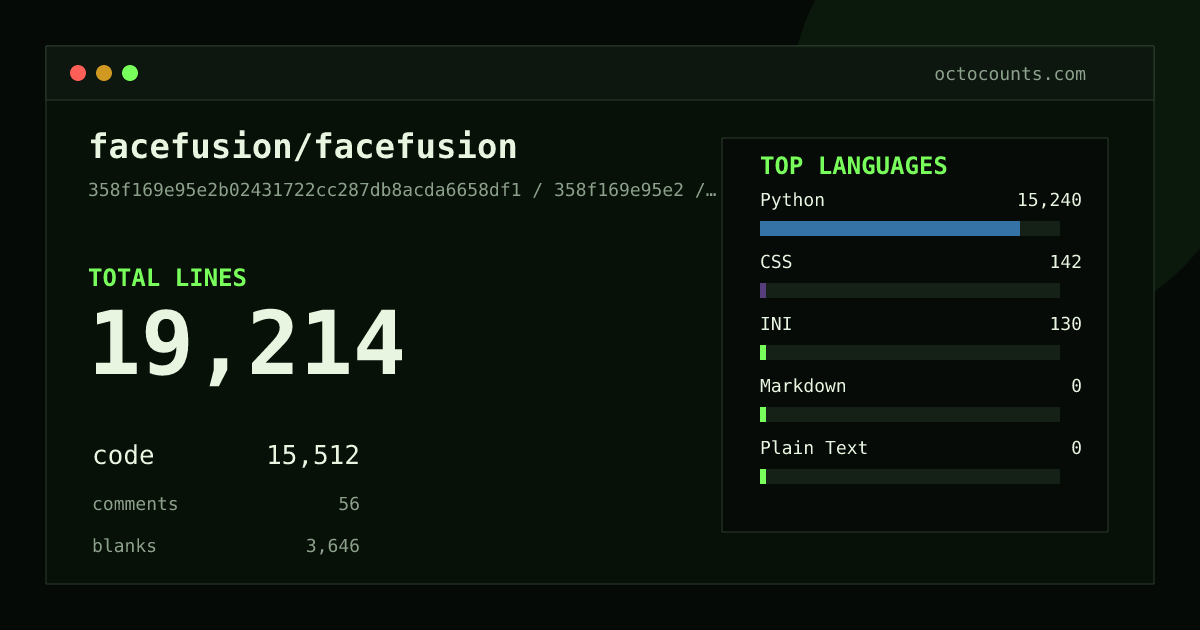Select the facefusion/facefusion repository title
This screenshot has width=1200, height=630.
tap(303, 147)
